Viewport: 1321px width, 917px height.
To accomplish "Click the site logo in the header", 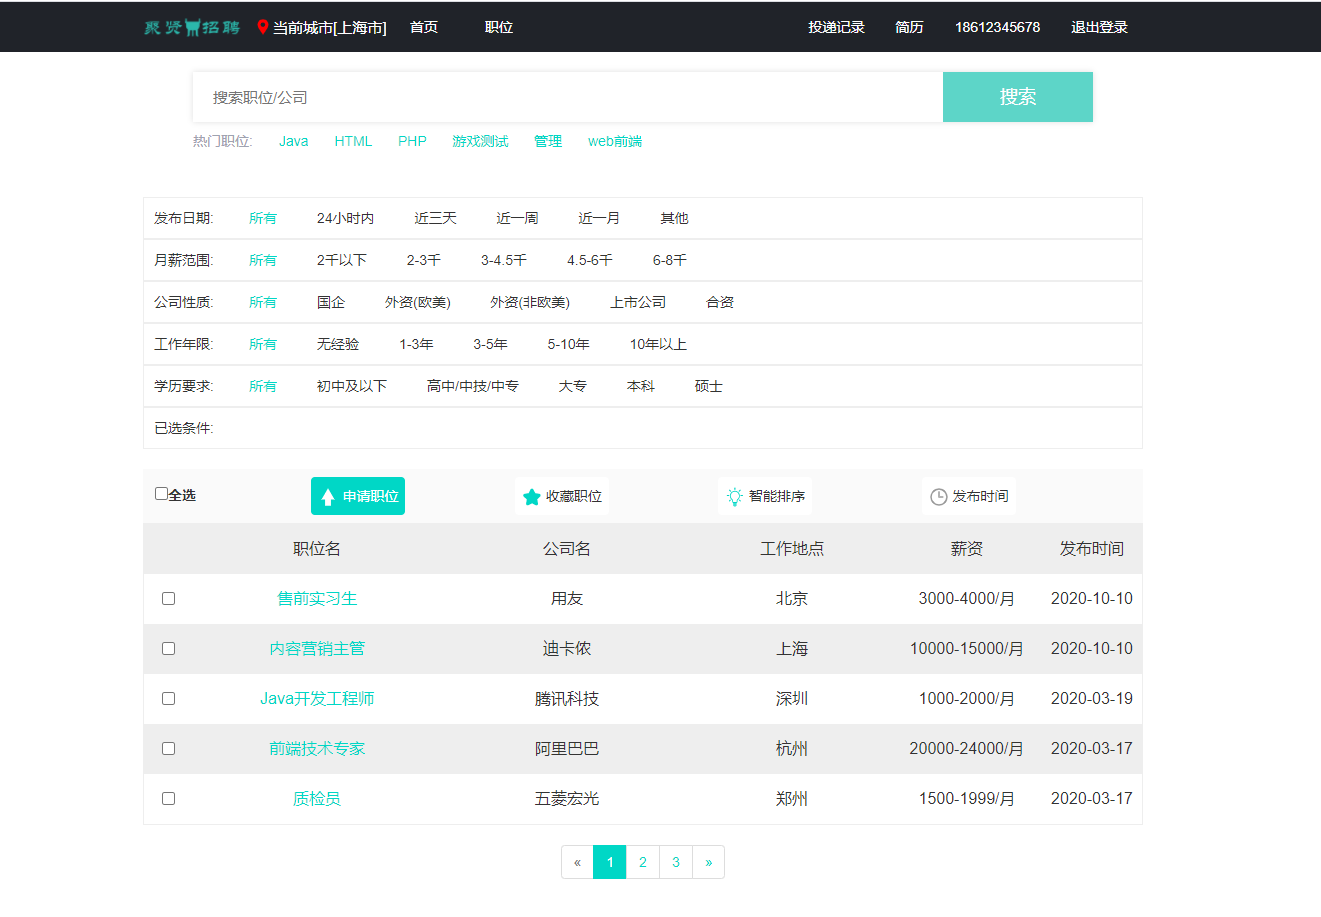I will tap(192, 27).
